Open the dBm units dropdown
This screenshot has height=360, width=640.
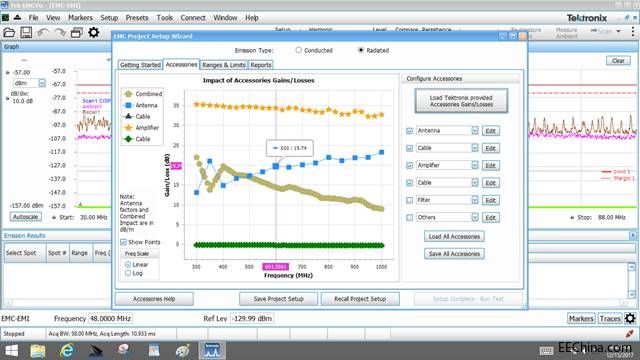pos(42,83)
